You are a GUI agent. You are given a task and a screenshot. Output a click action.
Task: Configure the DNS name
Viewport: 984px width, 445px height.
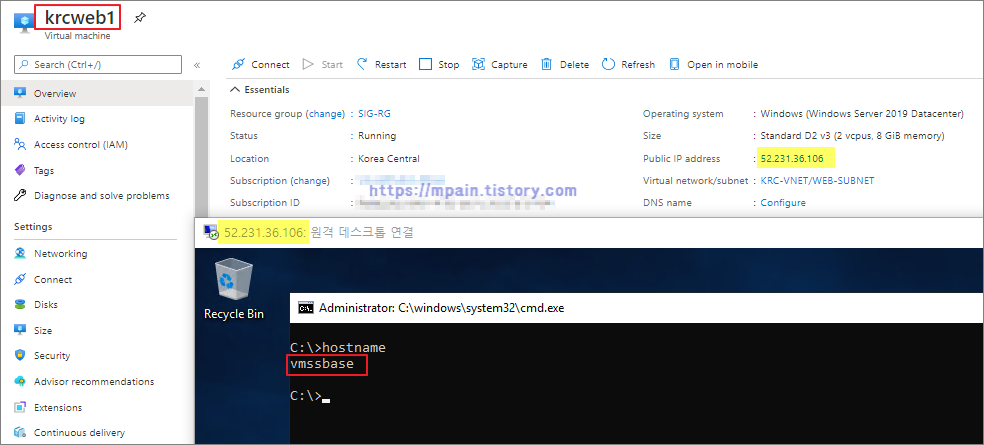point(783,203)
